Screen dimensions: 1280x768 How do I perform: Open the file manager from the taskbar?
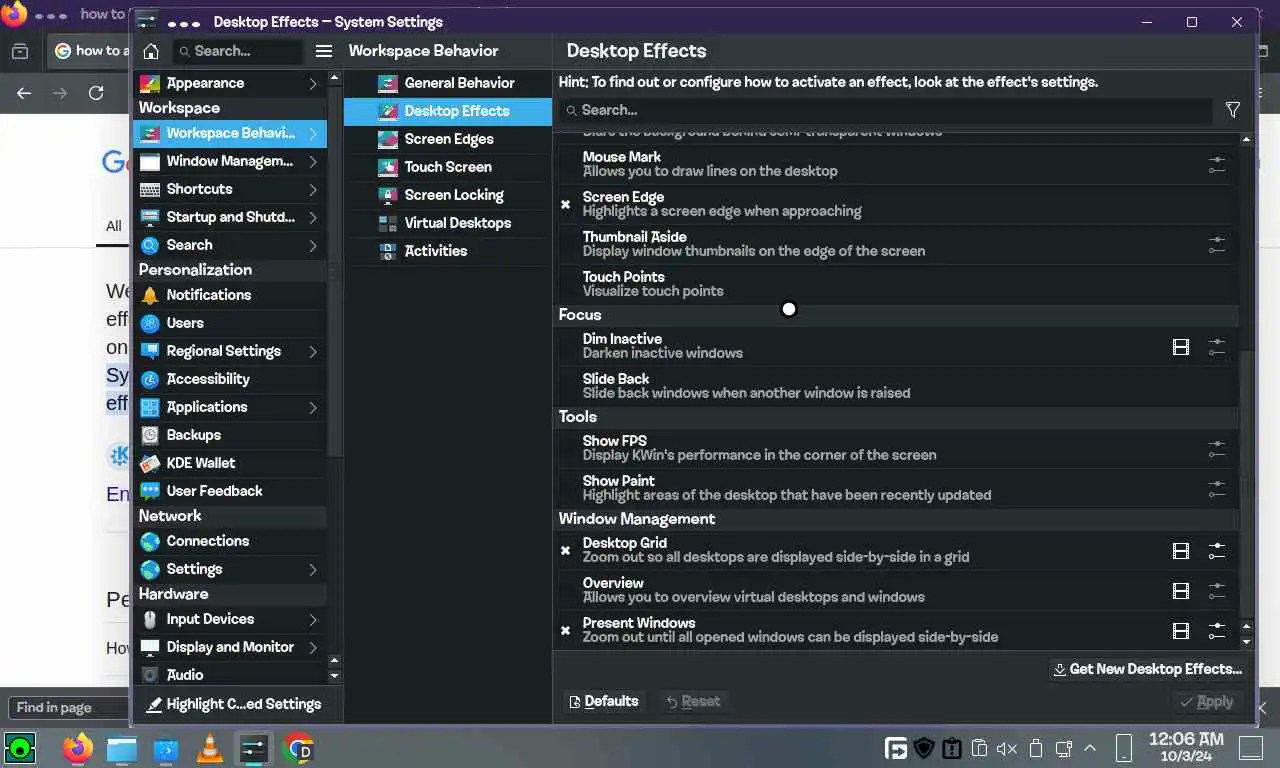coord(121,747)
